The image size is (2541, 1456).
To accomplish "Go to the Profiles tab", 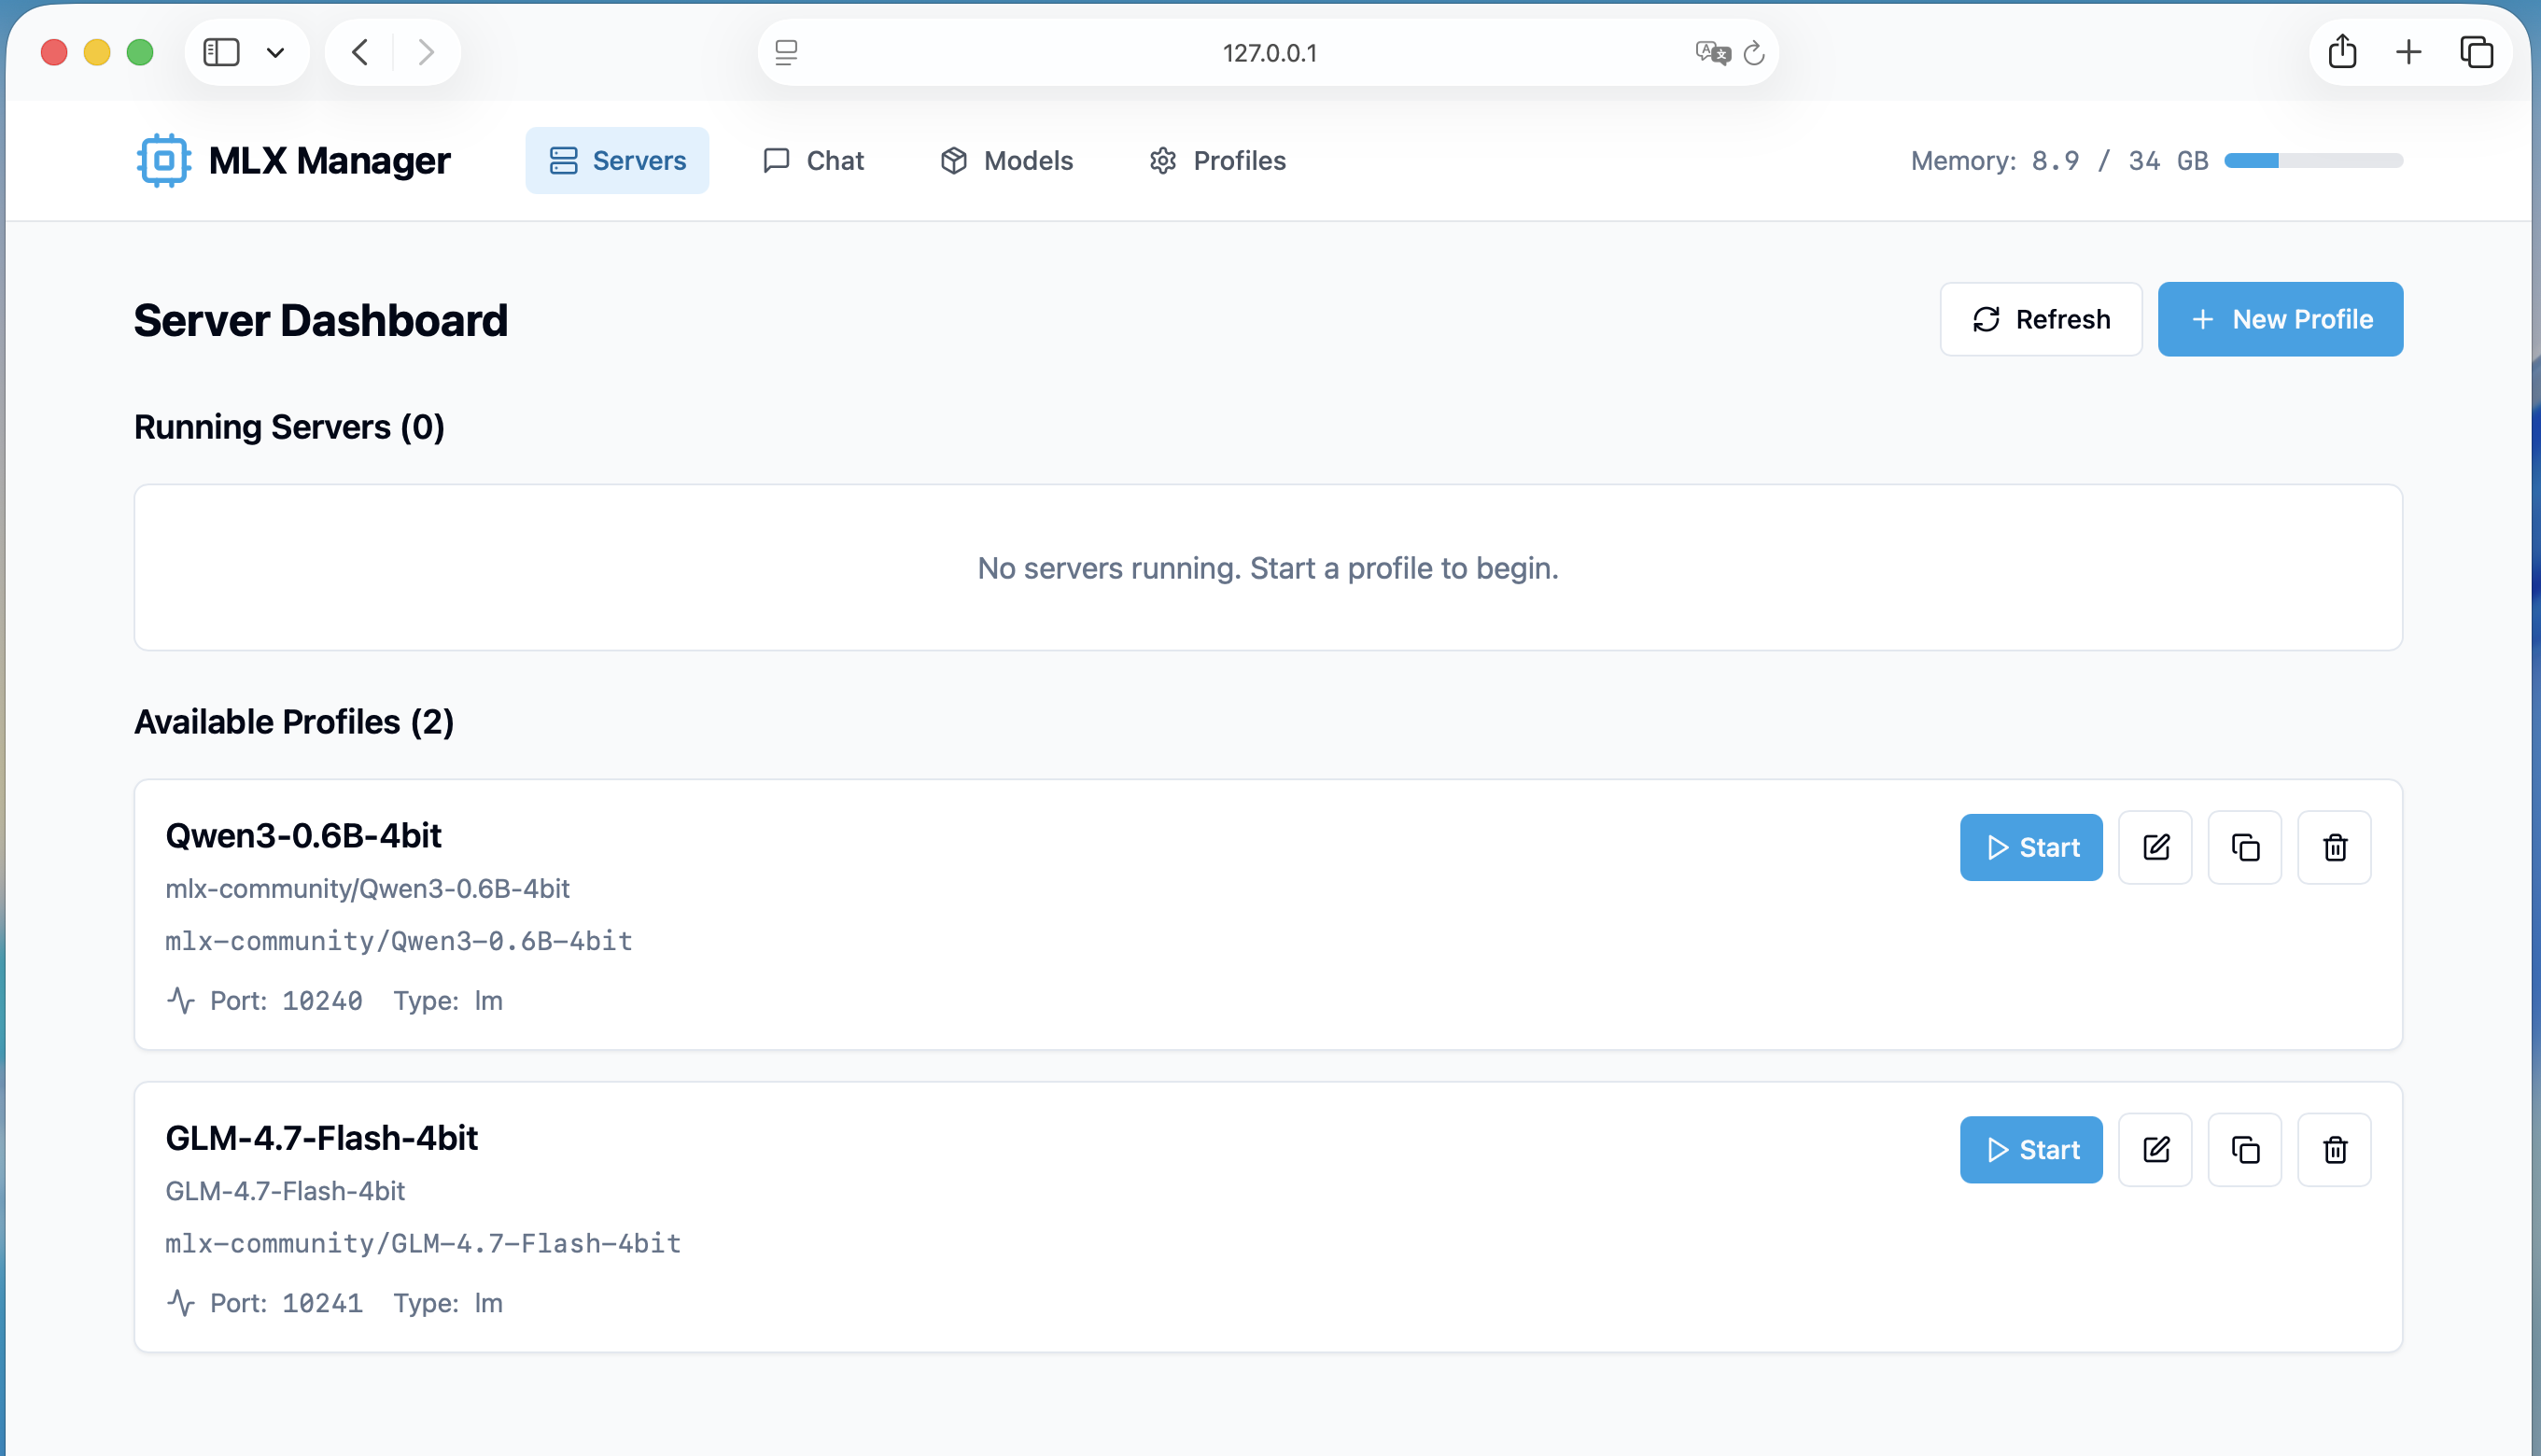I will [1217, 160].
